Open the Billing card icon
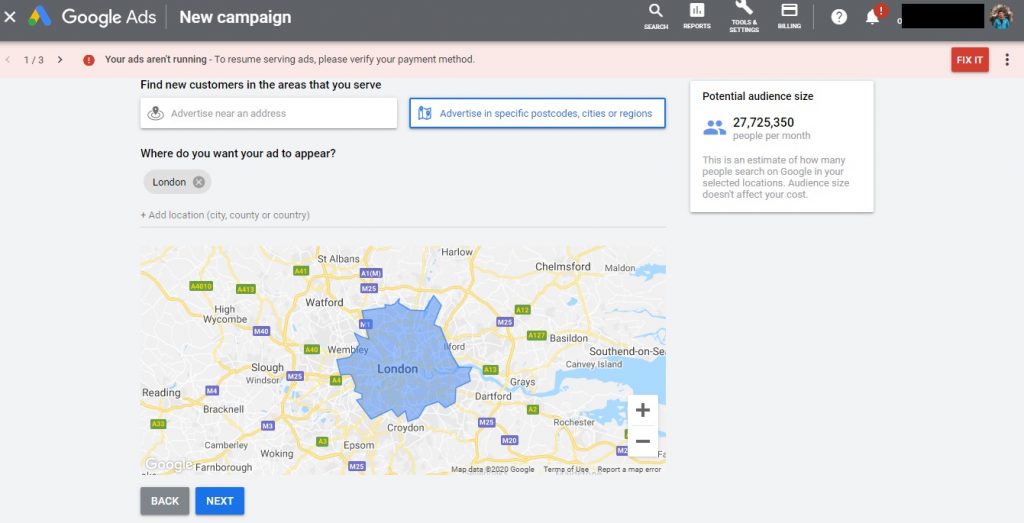The width and height of the screenshot is (1024, 523). pos(789,16)
